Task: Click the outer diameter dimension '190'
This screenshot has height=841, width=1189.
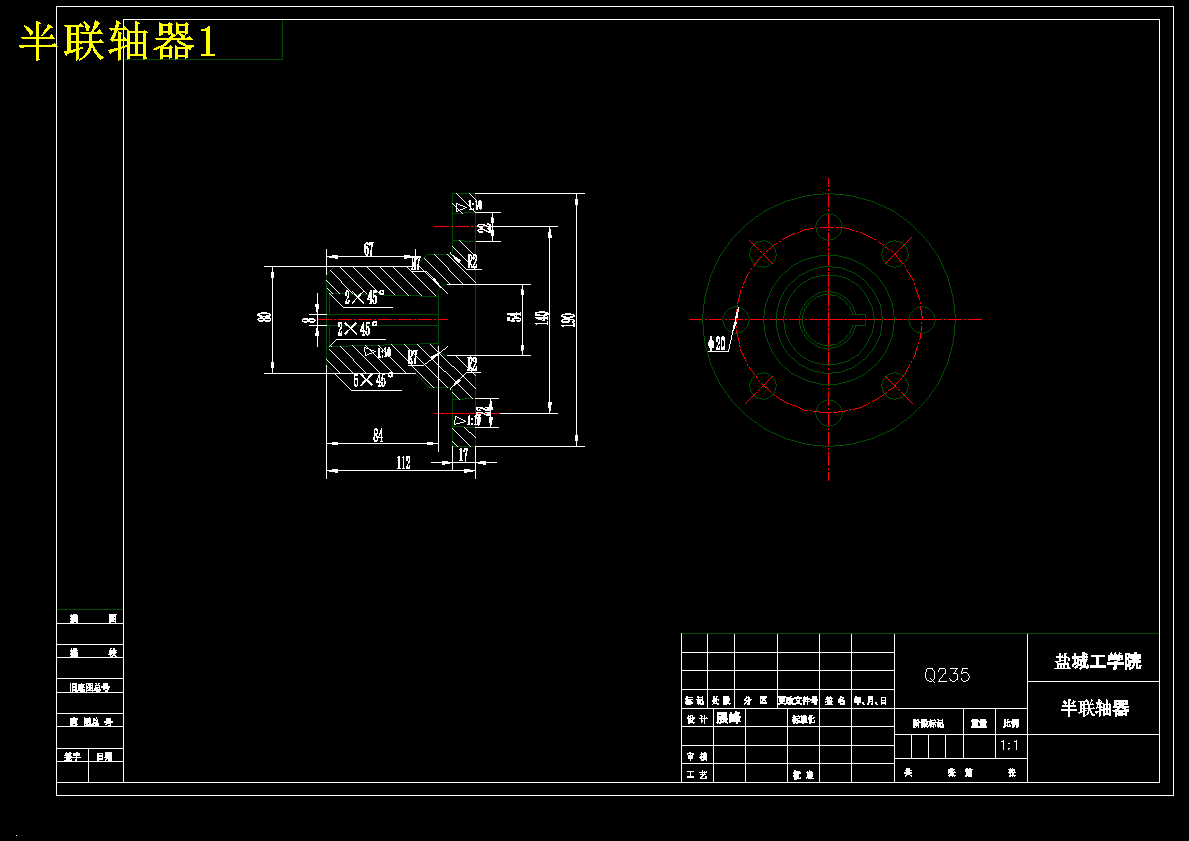Action: tap(569, 320)
